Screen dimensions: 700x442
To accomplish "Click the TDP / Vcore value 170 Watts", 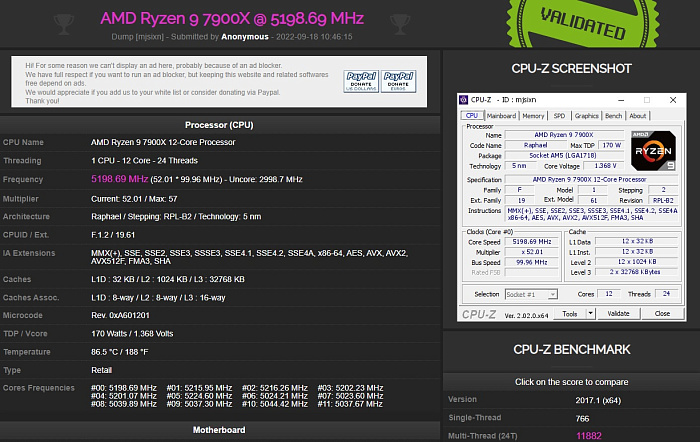I will (x=132, y=334).
